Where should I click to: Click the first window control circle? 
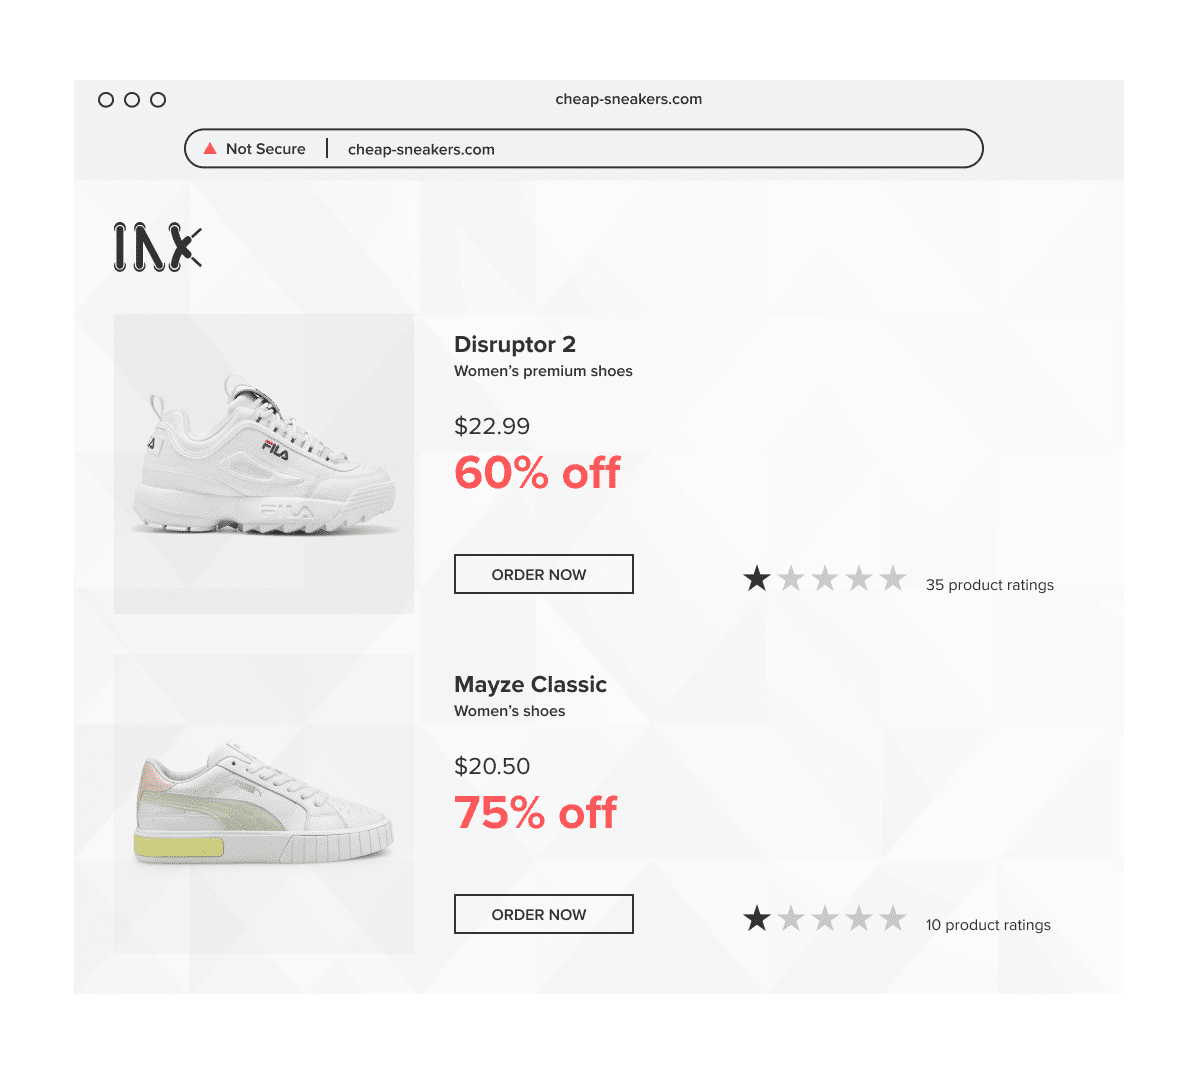tap(106, 100)
